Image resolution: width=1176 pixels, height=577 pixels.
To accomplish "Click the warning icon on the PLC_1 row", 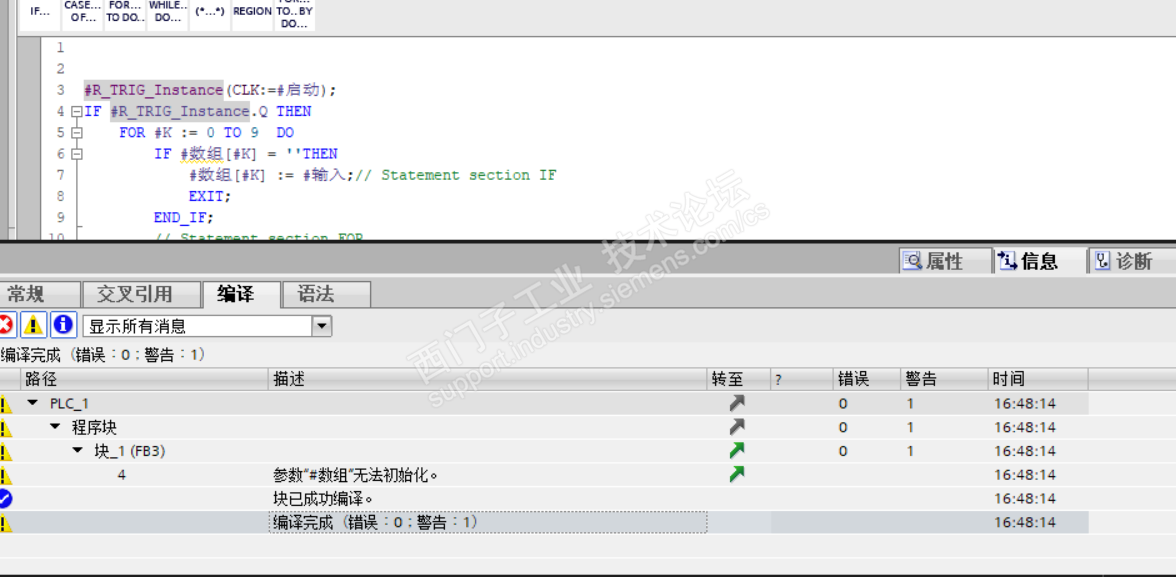I will click(5, 404).
